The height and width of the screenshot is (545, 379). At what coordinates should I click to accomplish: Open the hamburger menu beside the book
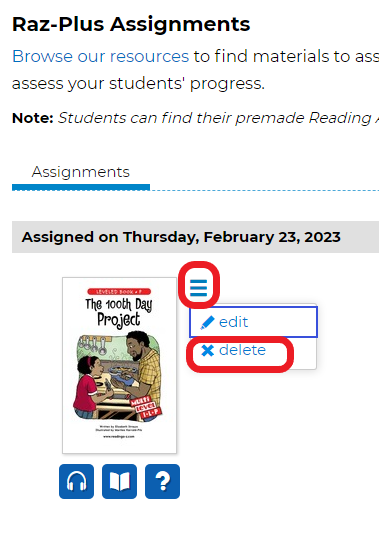[x=199, y=288]
